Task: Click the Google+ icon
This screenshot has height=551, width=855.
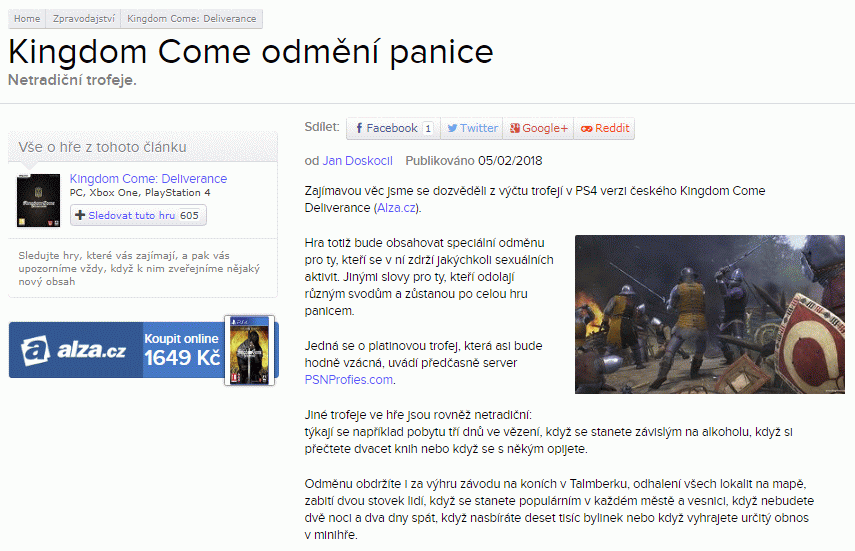Action: [x=515, y=128]
